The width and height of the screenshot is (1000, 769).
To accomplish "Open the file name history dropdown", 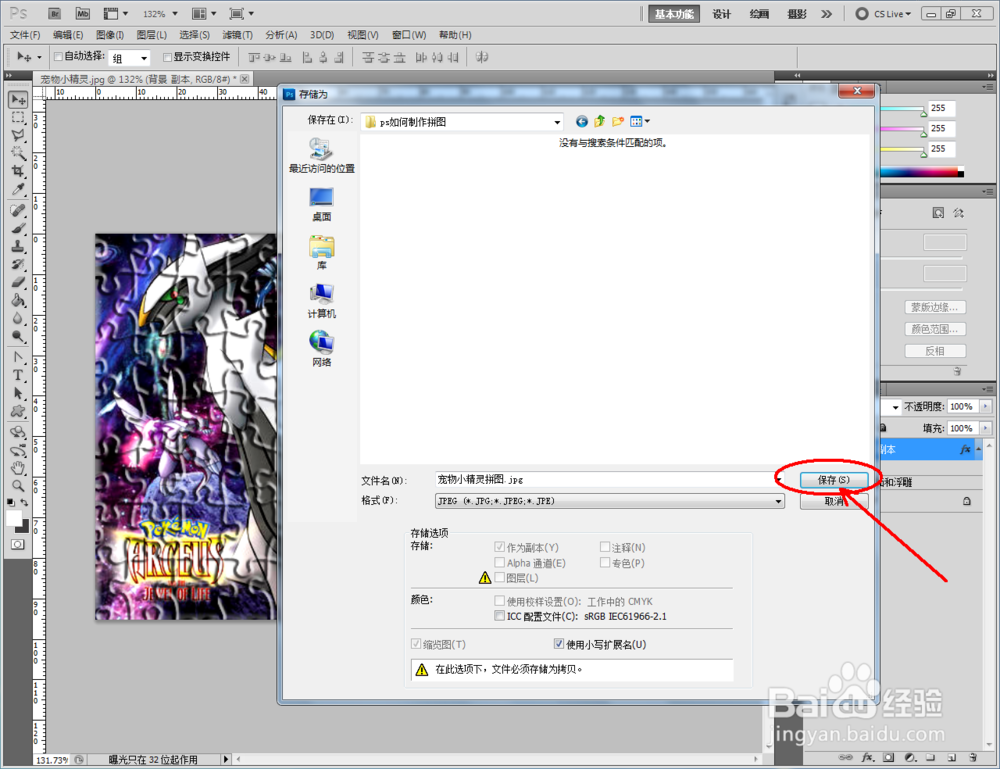I will click(779, 480).
